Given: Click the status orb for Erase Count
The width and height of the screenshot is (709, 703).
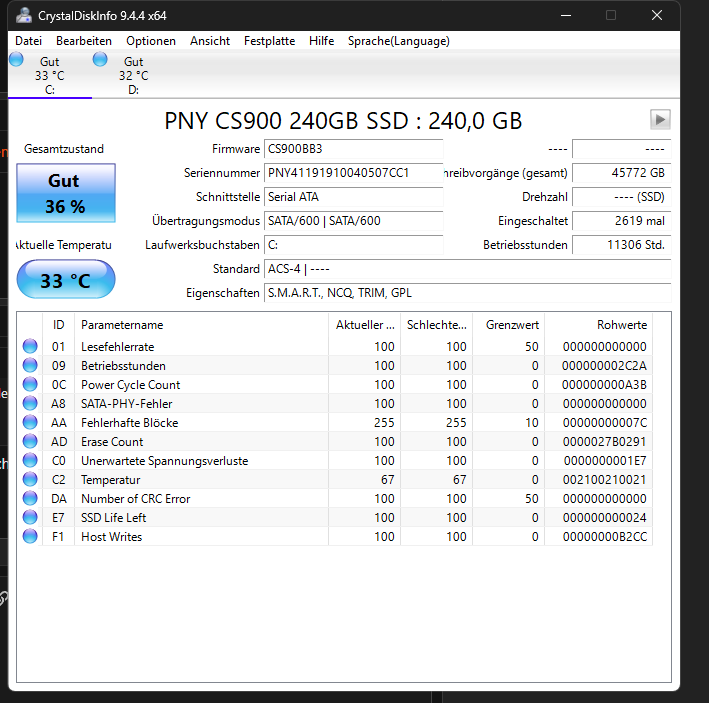Looking at the screenshot, I should point(30,441).
